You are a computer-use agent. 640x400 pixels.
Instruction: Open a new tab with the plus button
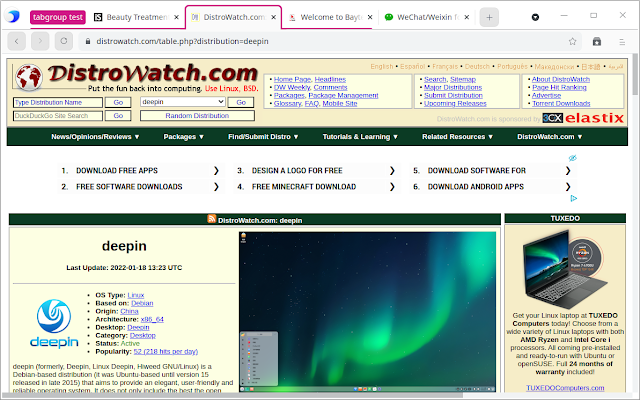(489, 17)
